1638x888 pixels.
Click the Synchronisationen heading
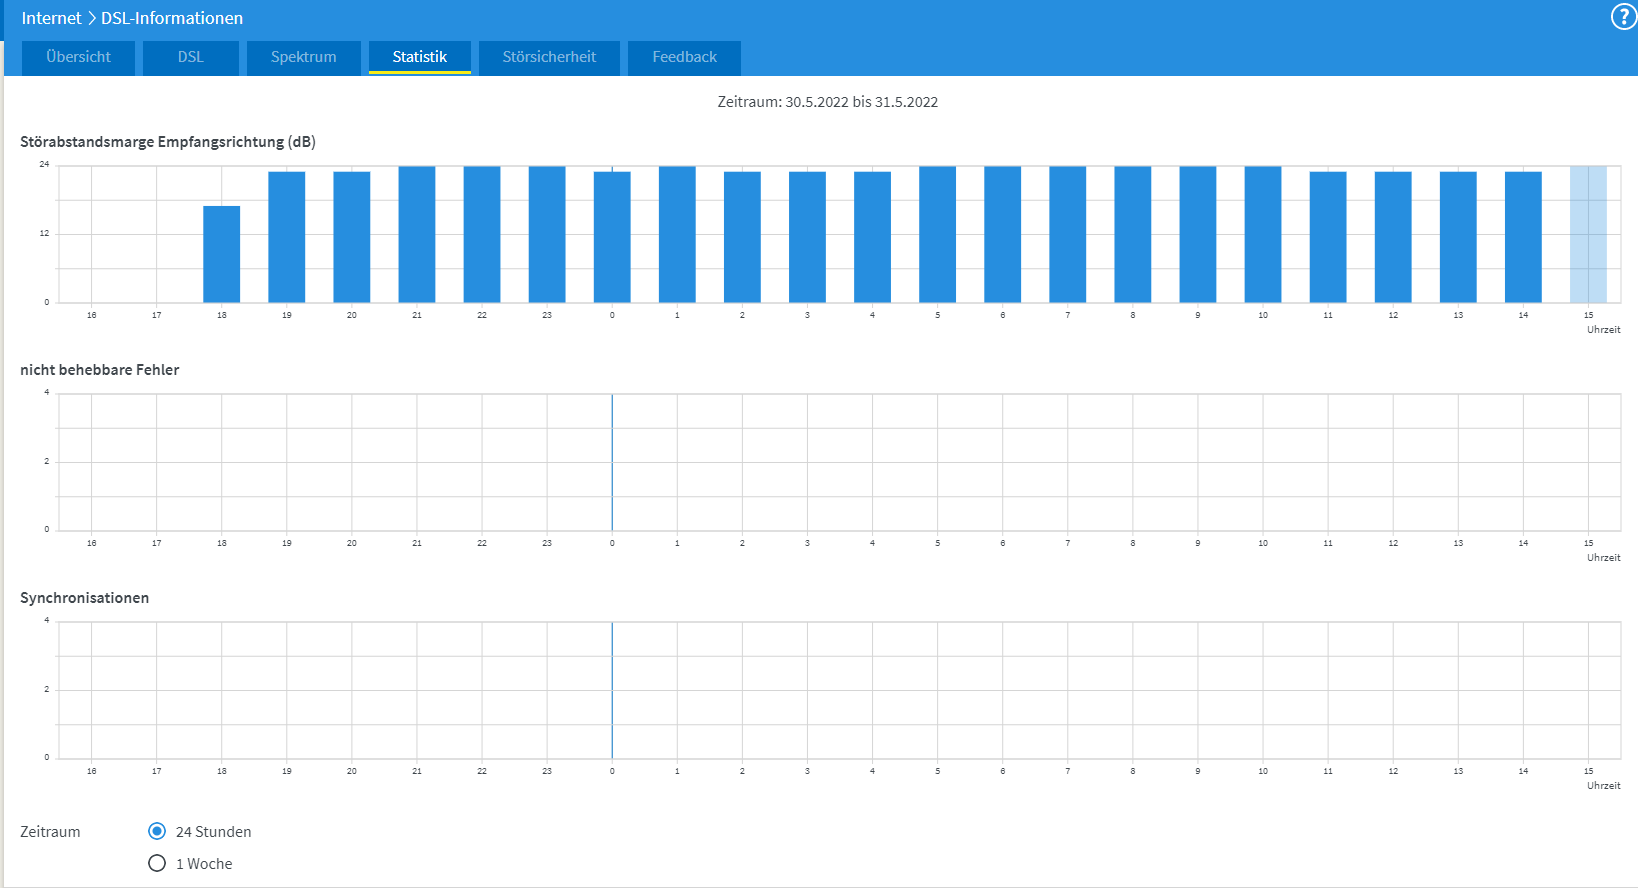point(85,598)
